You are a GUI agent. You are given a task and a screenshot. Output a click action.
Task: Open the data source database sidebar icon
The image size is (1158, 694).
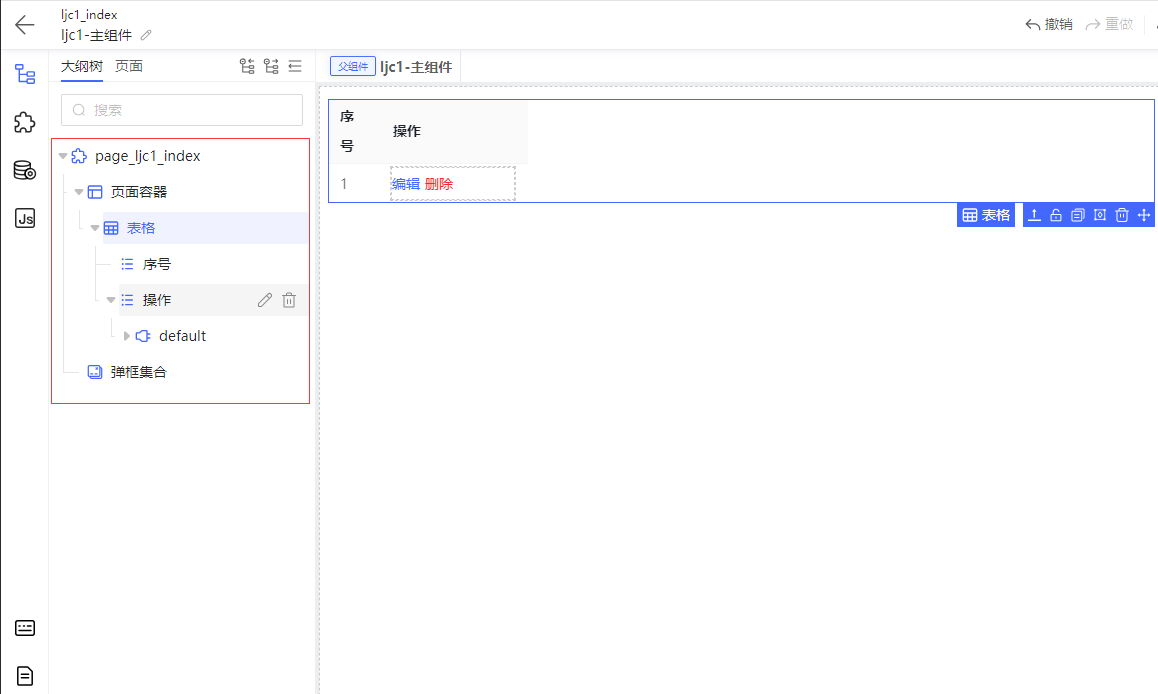tap(24, 171)
